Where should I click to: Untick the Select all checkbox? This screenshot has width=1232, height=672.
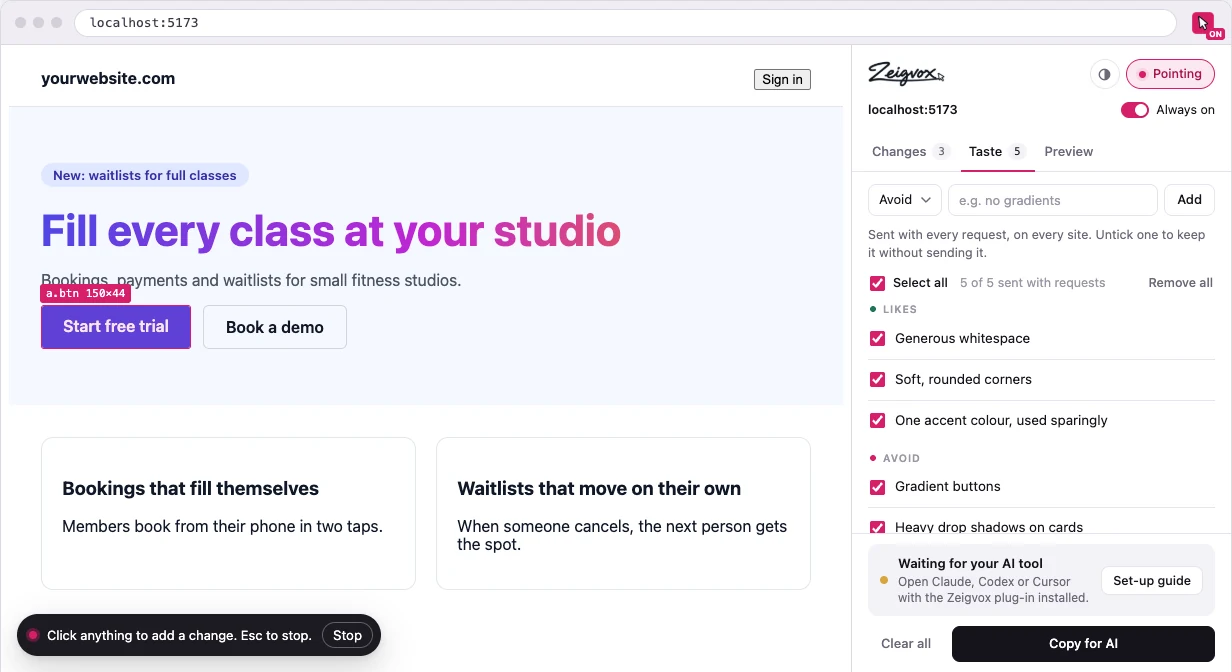[878, 283]
